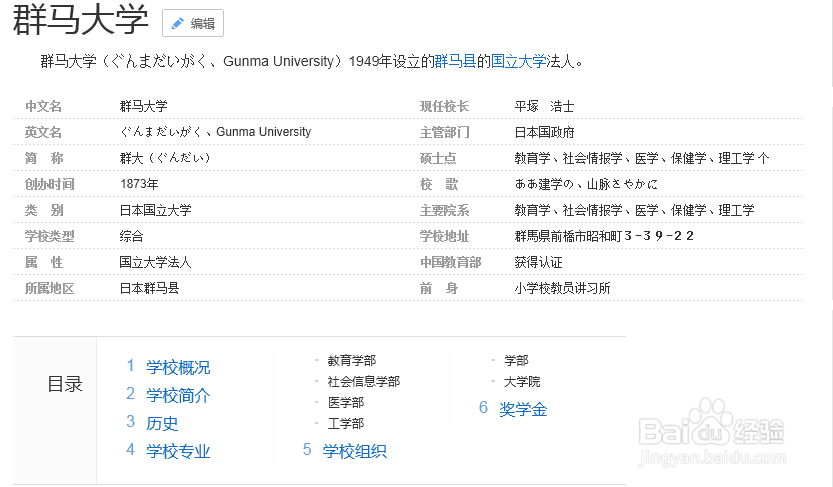Click the 校歌 value text

coord(586,184)
